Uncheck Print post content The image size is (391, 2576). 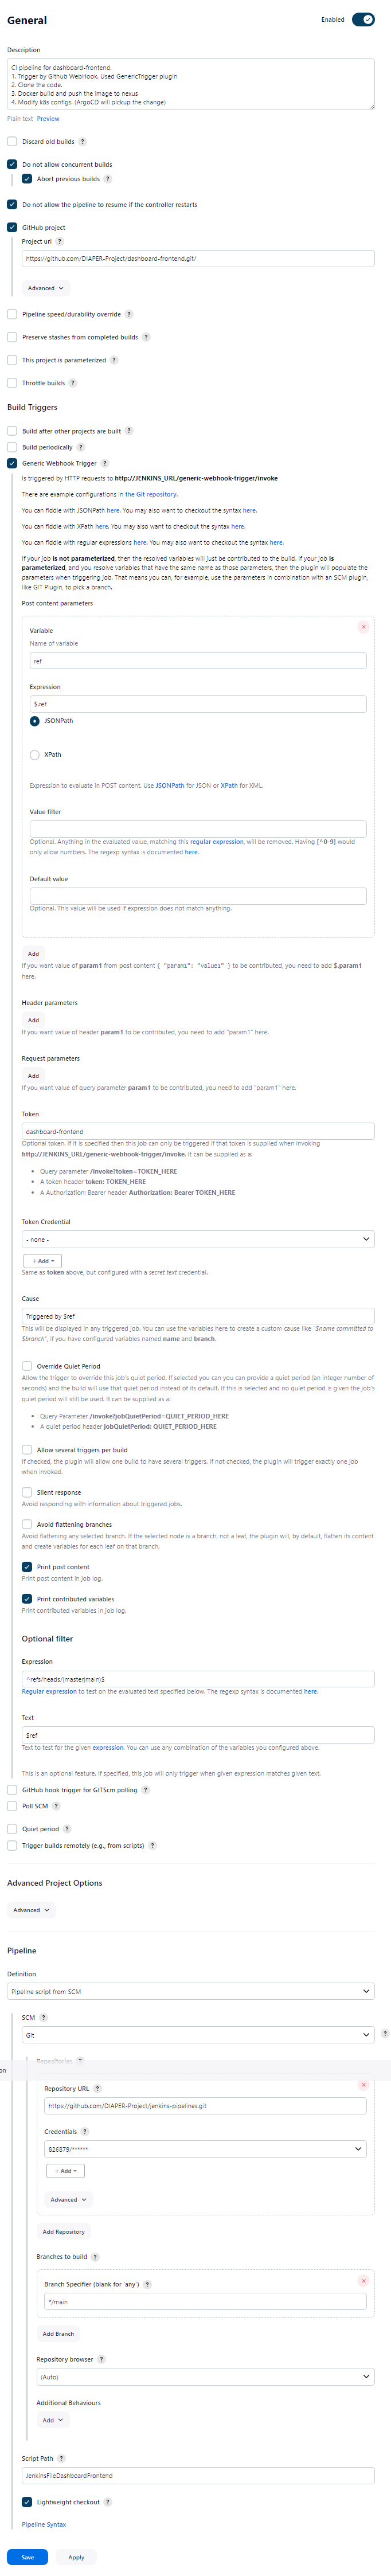tap(27, 1567)
